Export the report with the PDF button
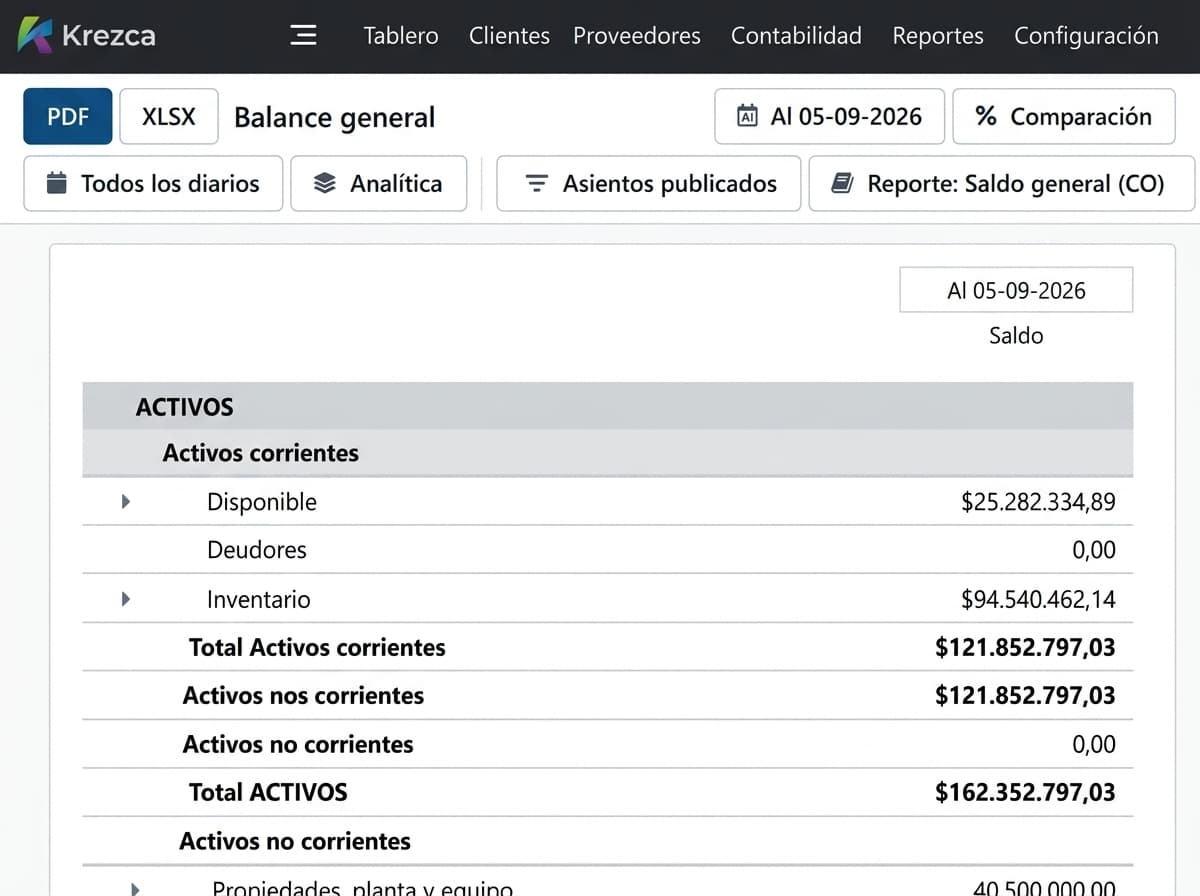This screenshot has height=896, width=1200. (x=68, y=116)
